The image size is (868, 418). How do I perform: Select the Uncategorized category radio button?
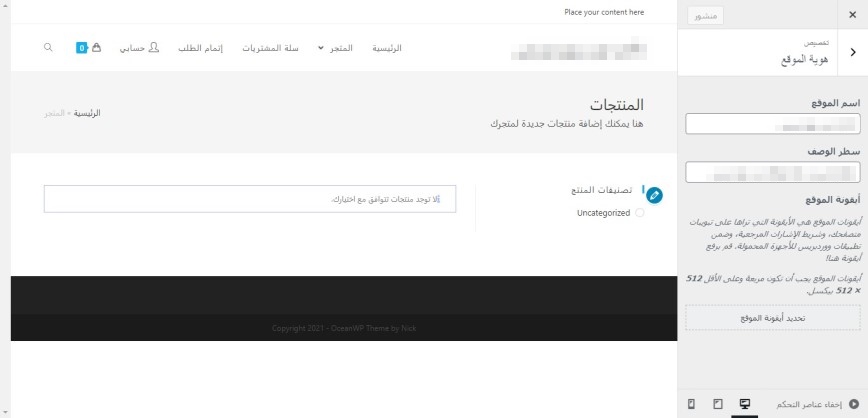click(x=640, y=213)
